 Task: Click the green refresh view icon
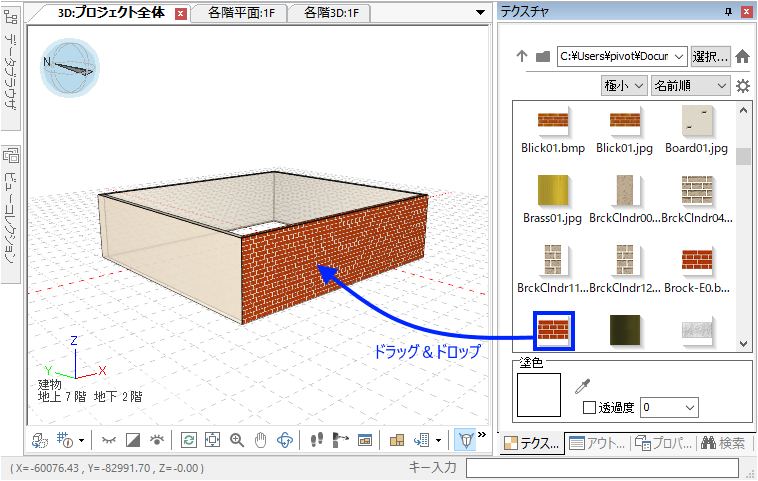pyautogui.click(x=188, y=439)
